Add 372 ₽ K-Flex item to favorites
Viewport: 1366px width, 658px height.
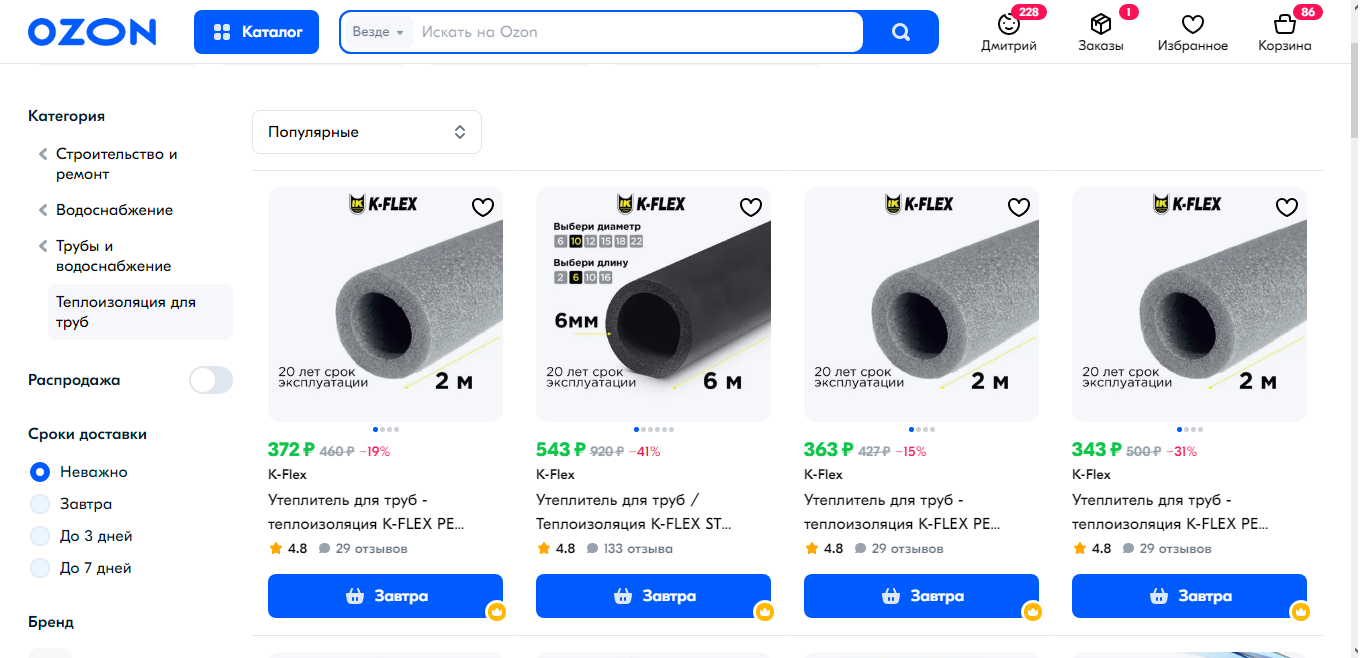pyautogui.click(x=483, y=207)
